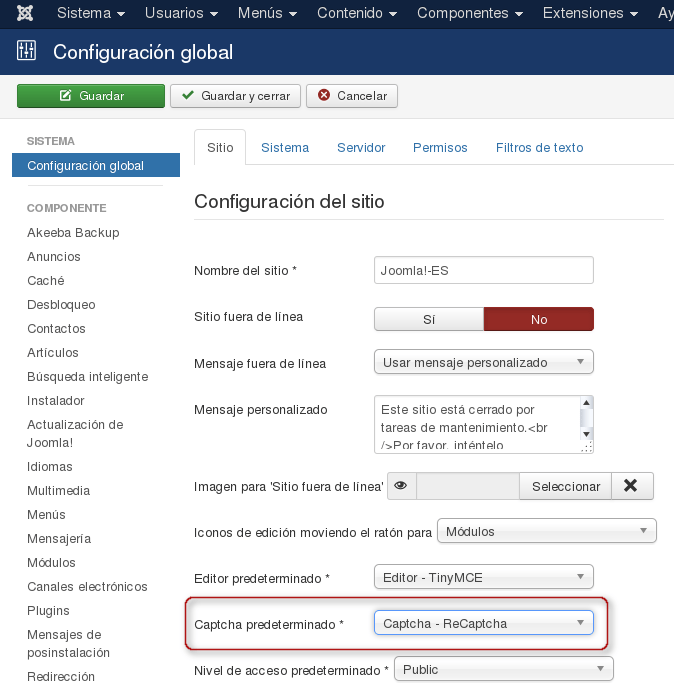Click the Cancelar button

pyautogui.click(x=352, y=96)
